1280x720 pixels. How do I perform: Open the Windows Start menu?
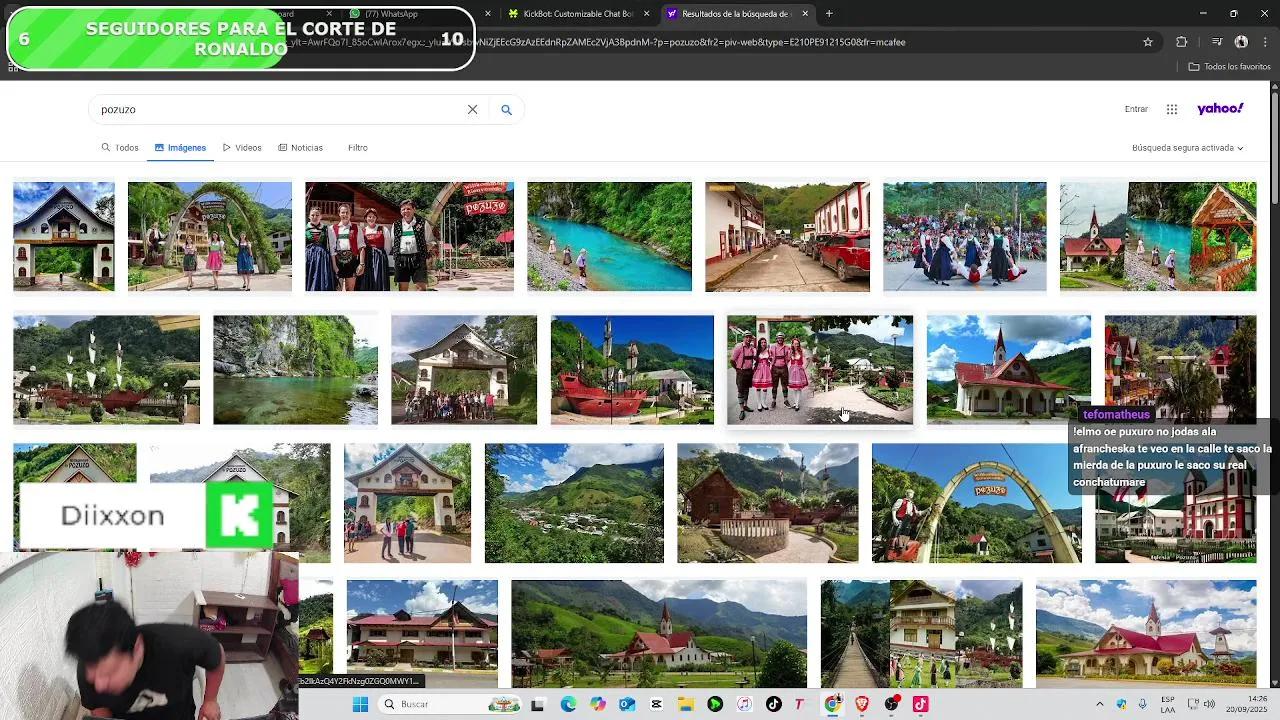(x=360, y=704)
